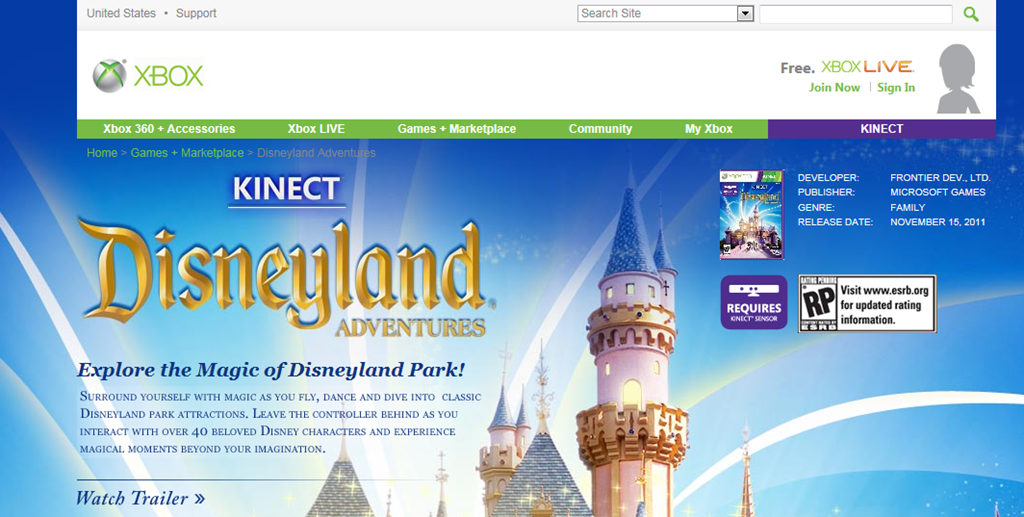
Task: Click the FAMILY genre value
Action: click(908, 208)
